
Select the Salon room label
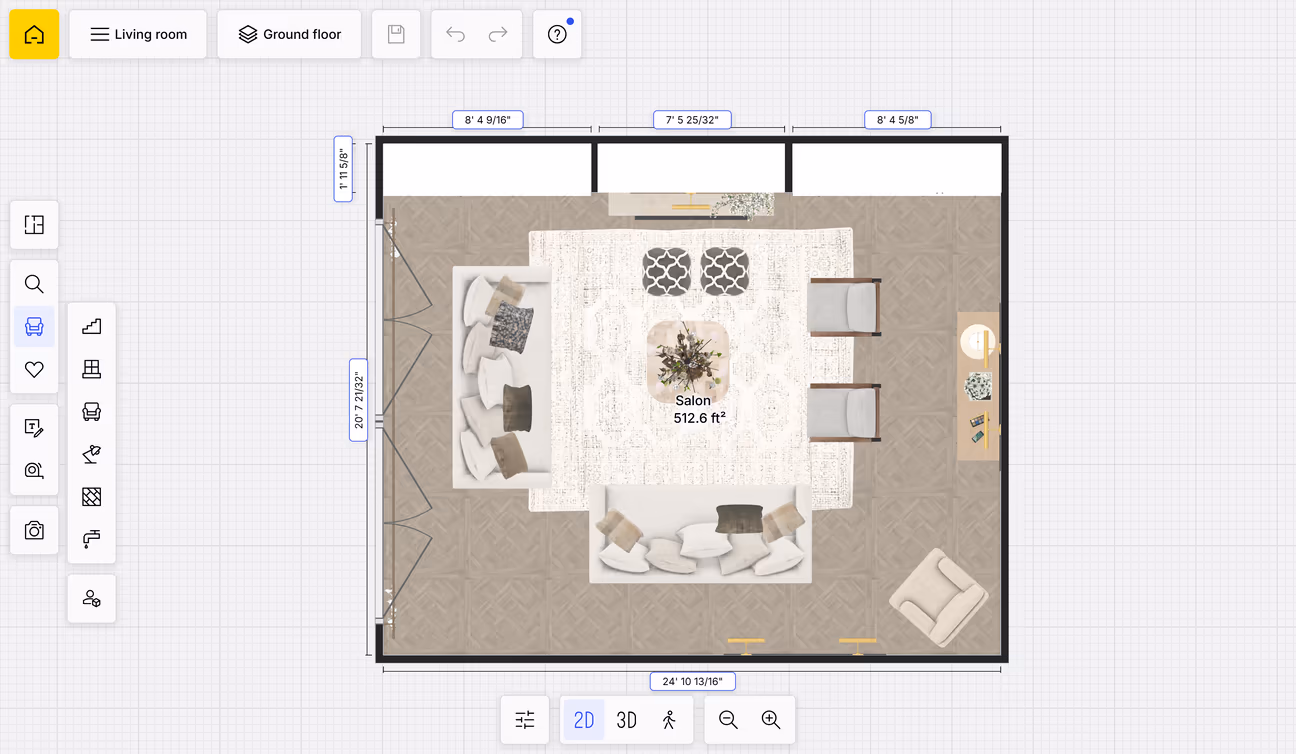tap(698, 409)
